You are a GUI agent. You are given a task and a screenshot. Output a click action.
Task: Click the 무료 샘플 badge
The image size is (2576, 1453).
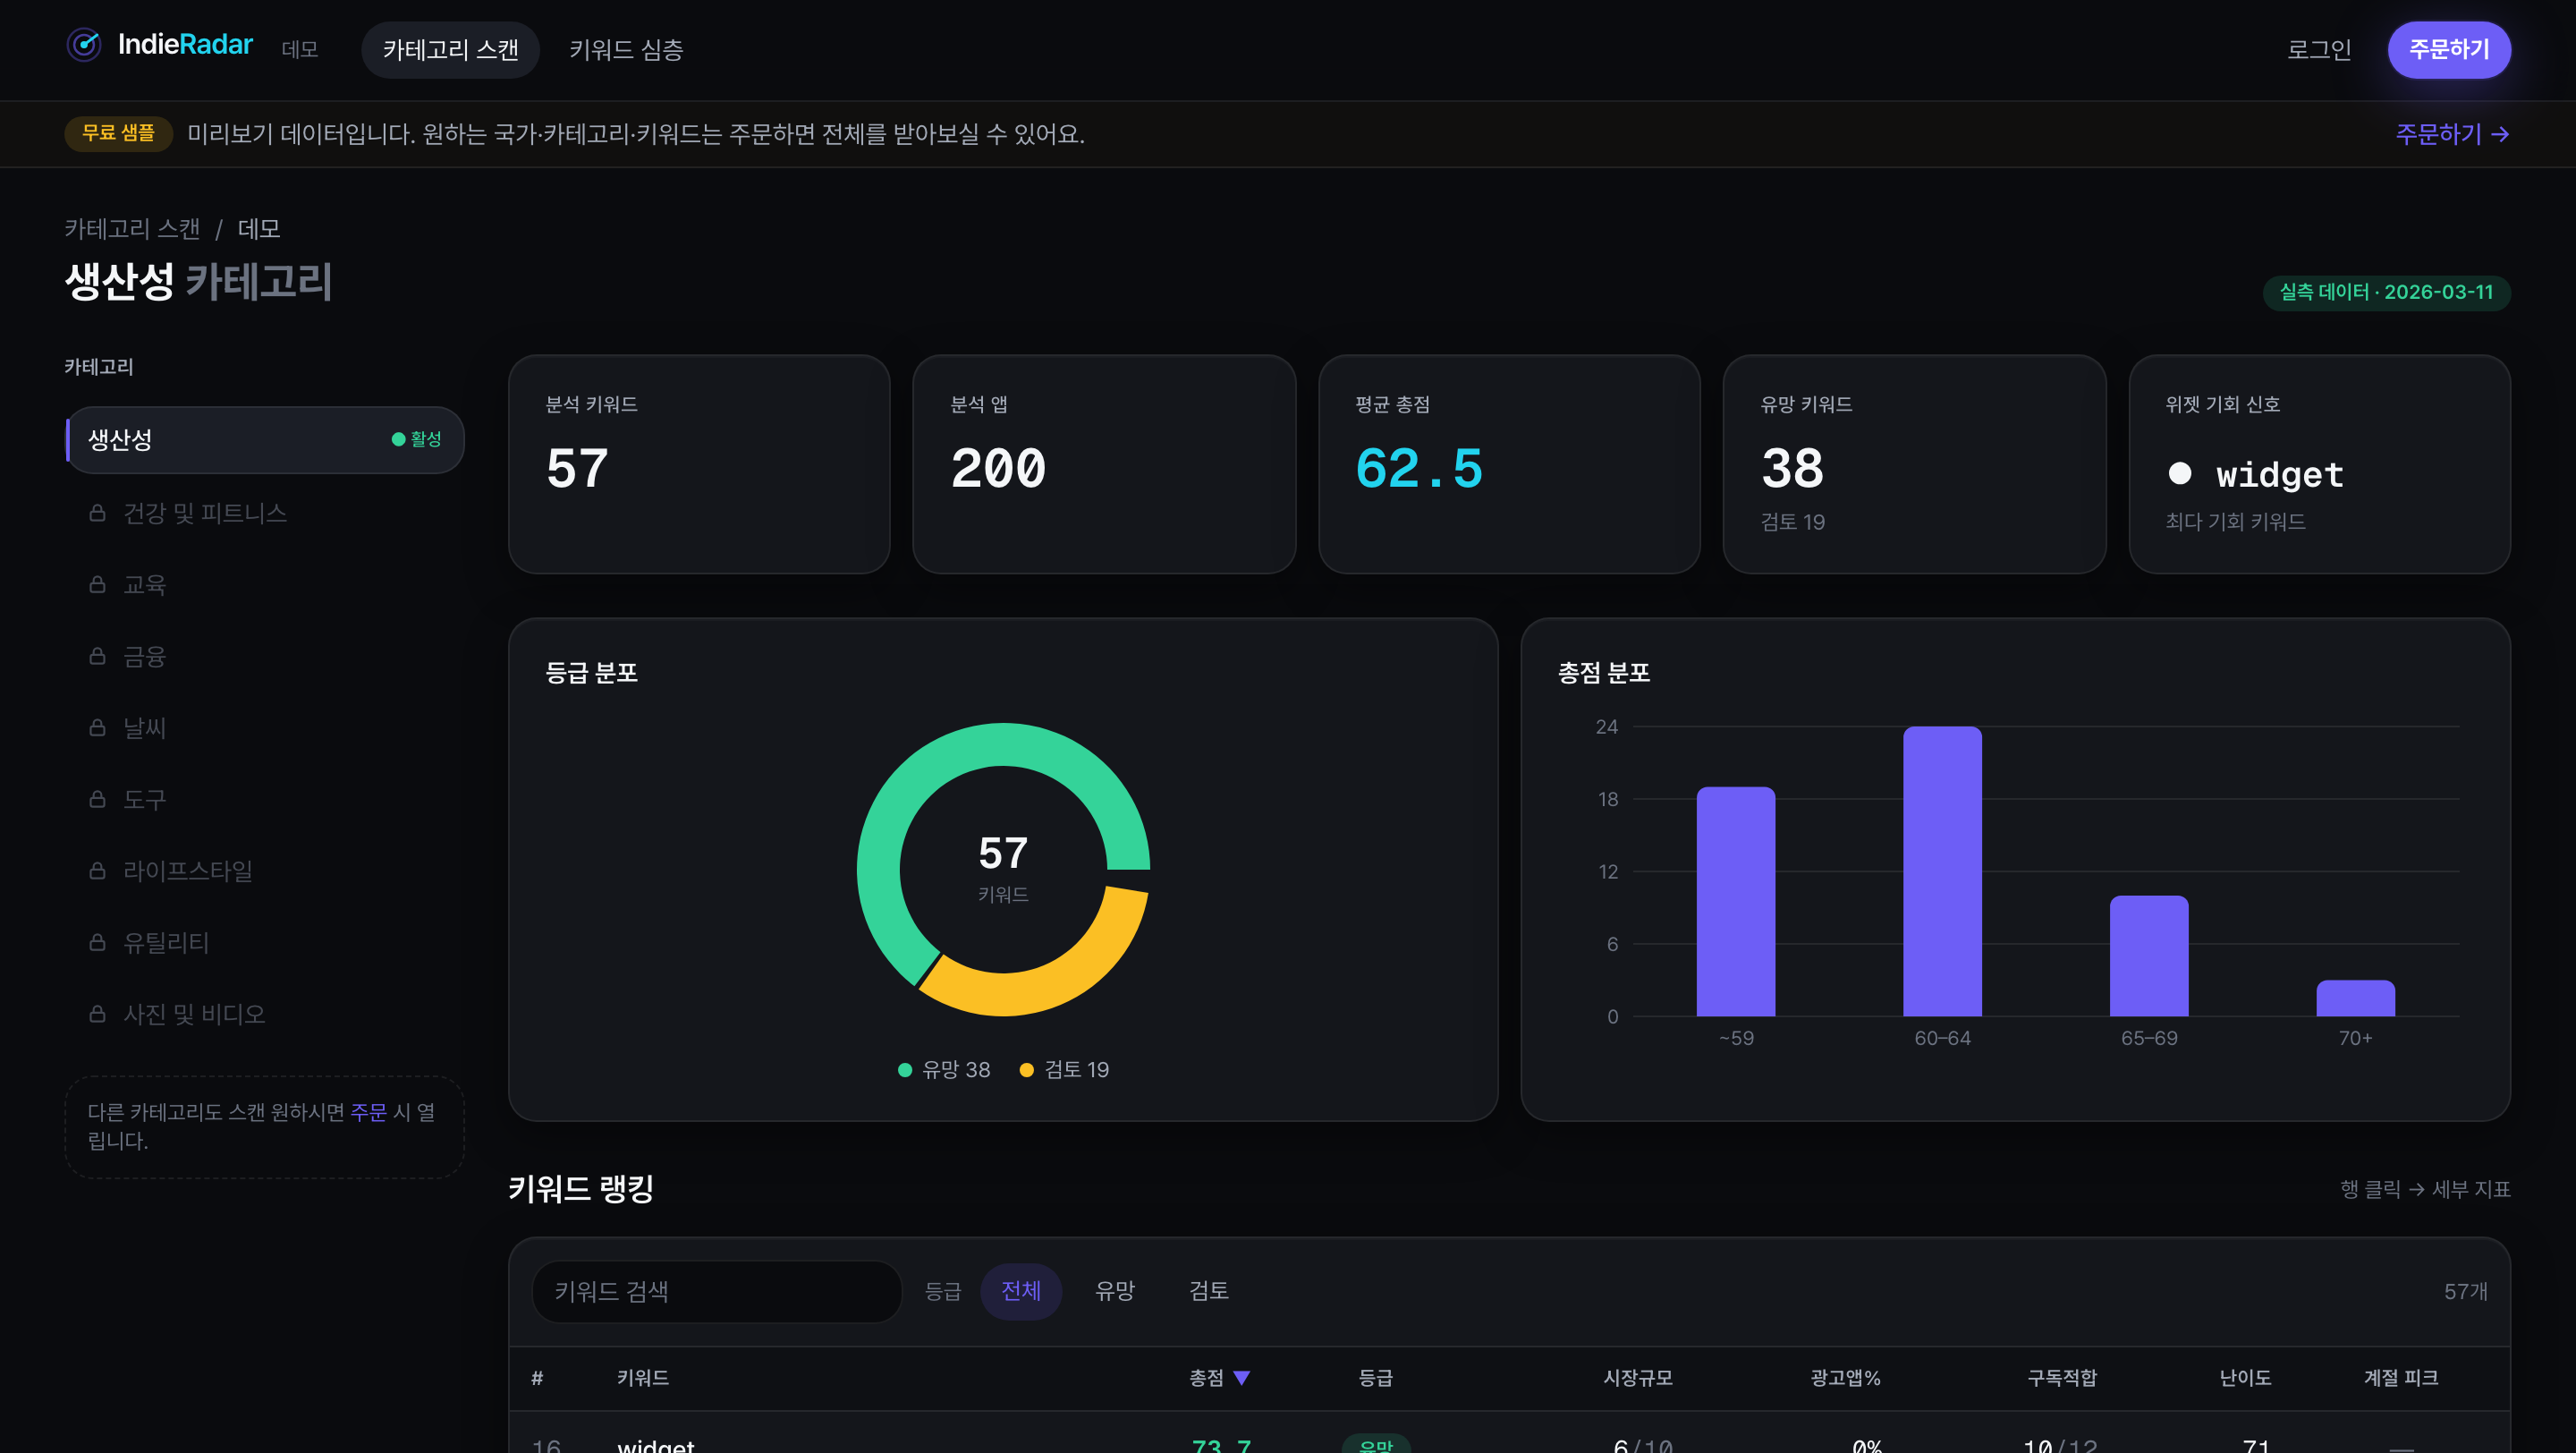click(x=118, y=133)
